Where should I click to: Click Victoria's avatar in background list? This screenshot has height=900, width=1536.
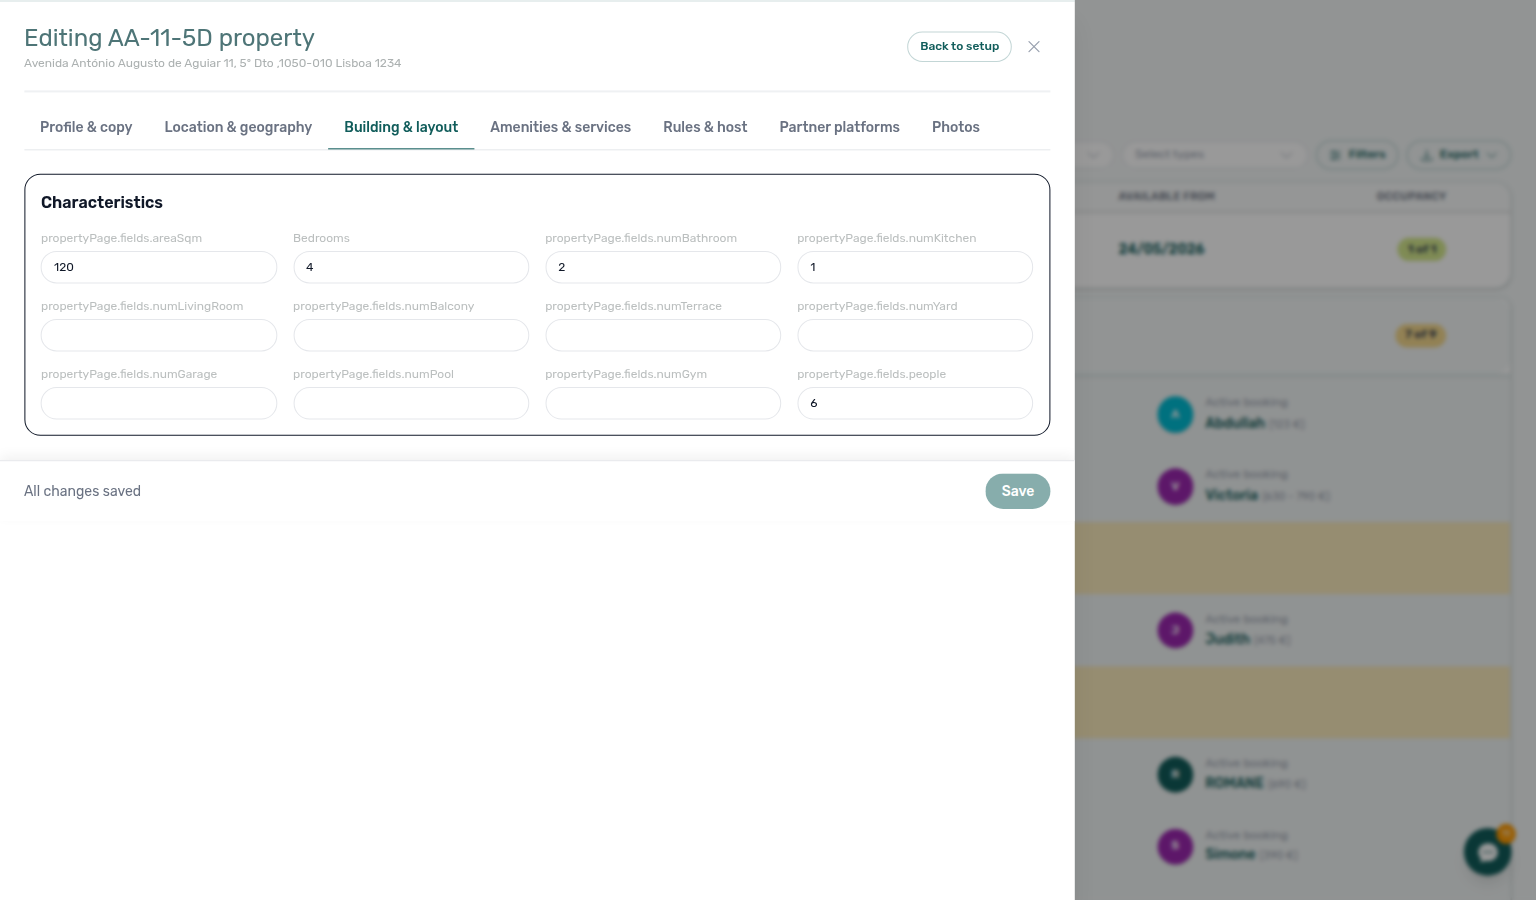pos(1175,486)
